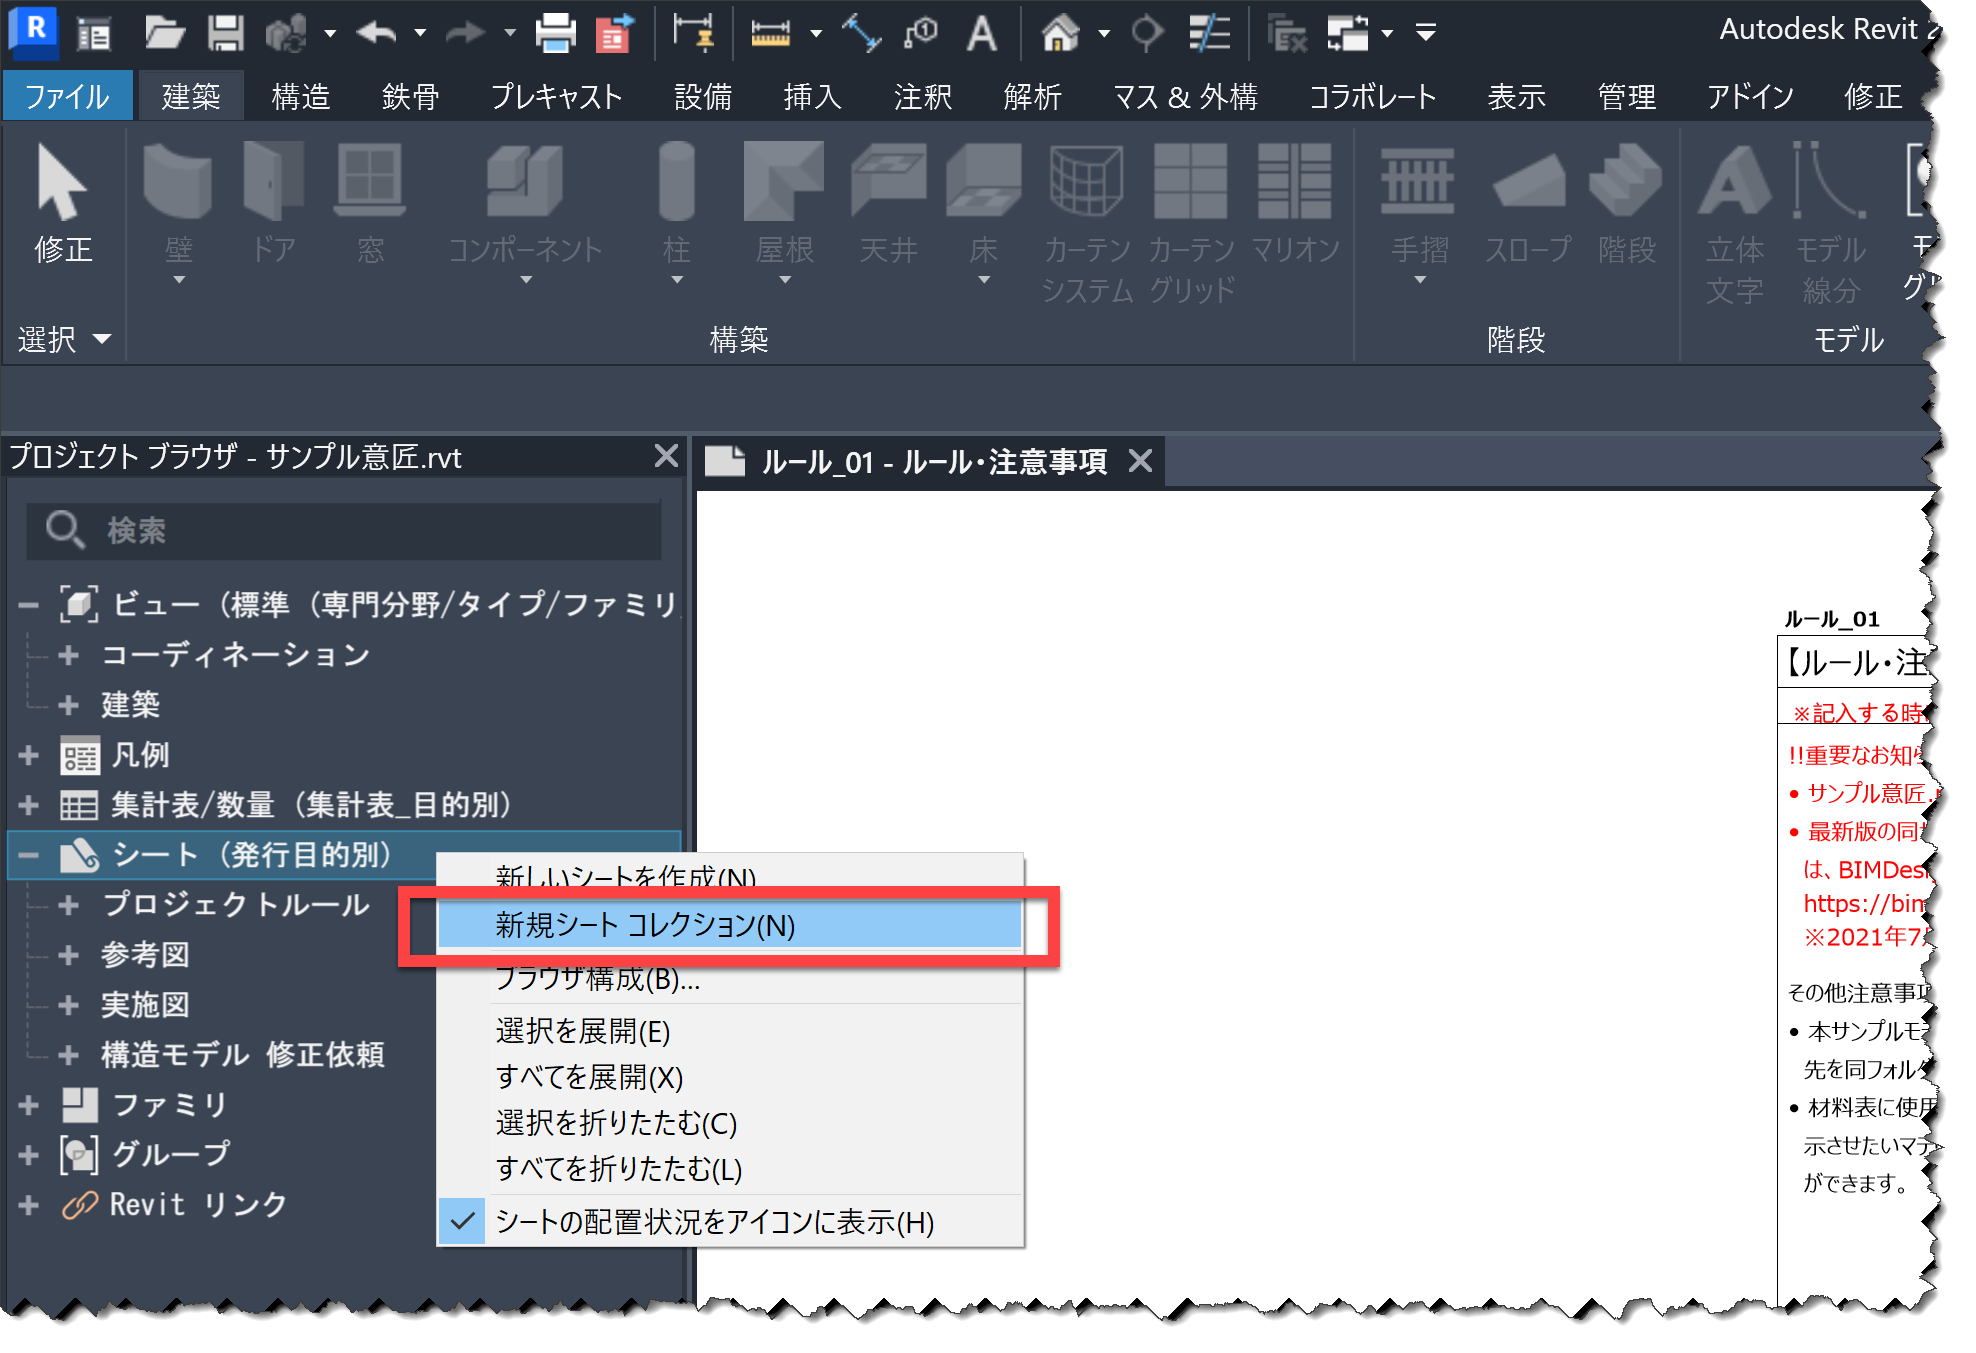Close the プロジェクト ブラウザ panel
This screenshot has width=1976, height=1353.
666,456
